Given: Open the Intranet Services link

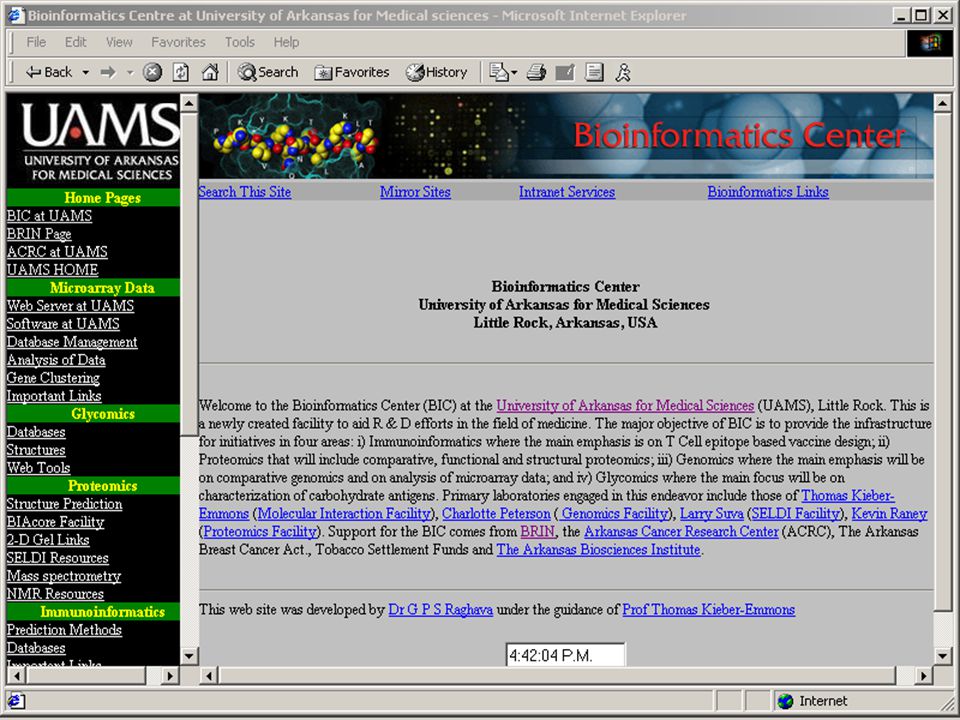Looking at the screenshot, I should [x=567, y=192].
